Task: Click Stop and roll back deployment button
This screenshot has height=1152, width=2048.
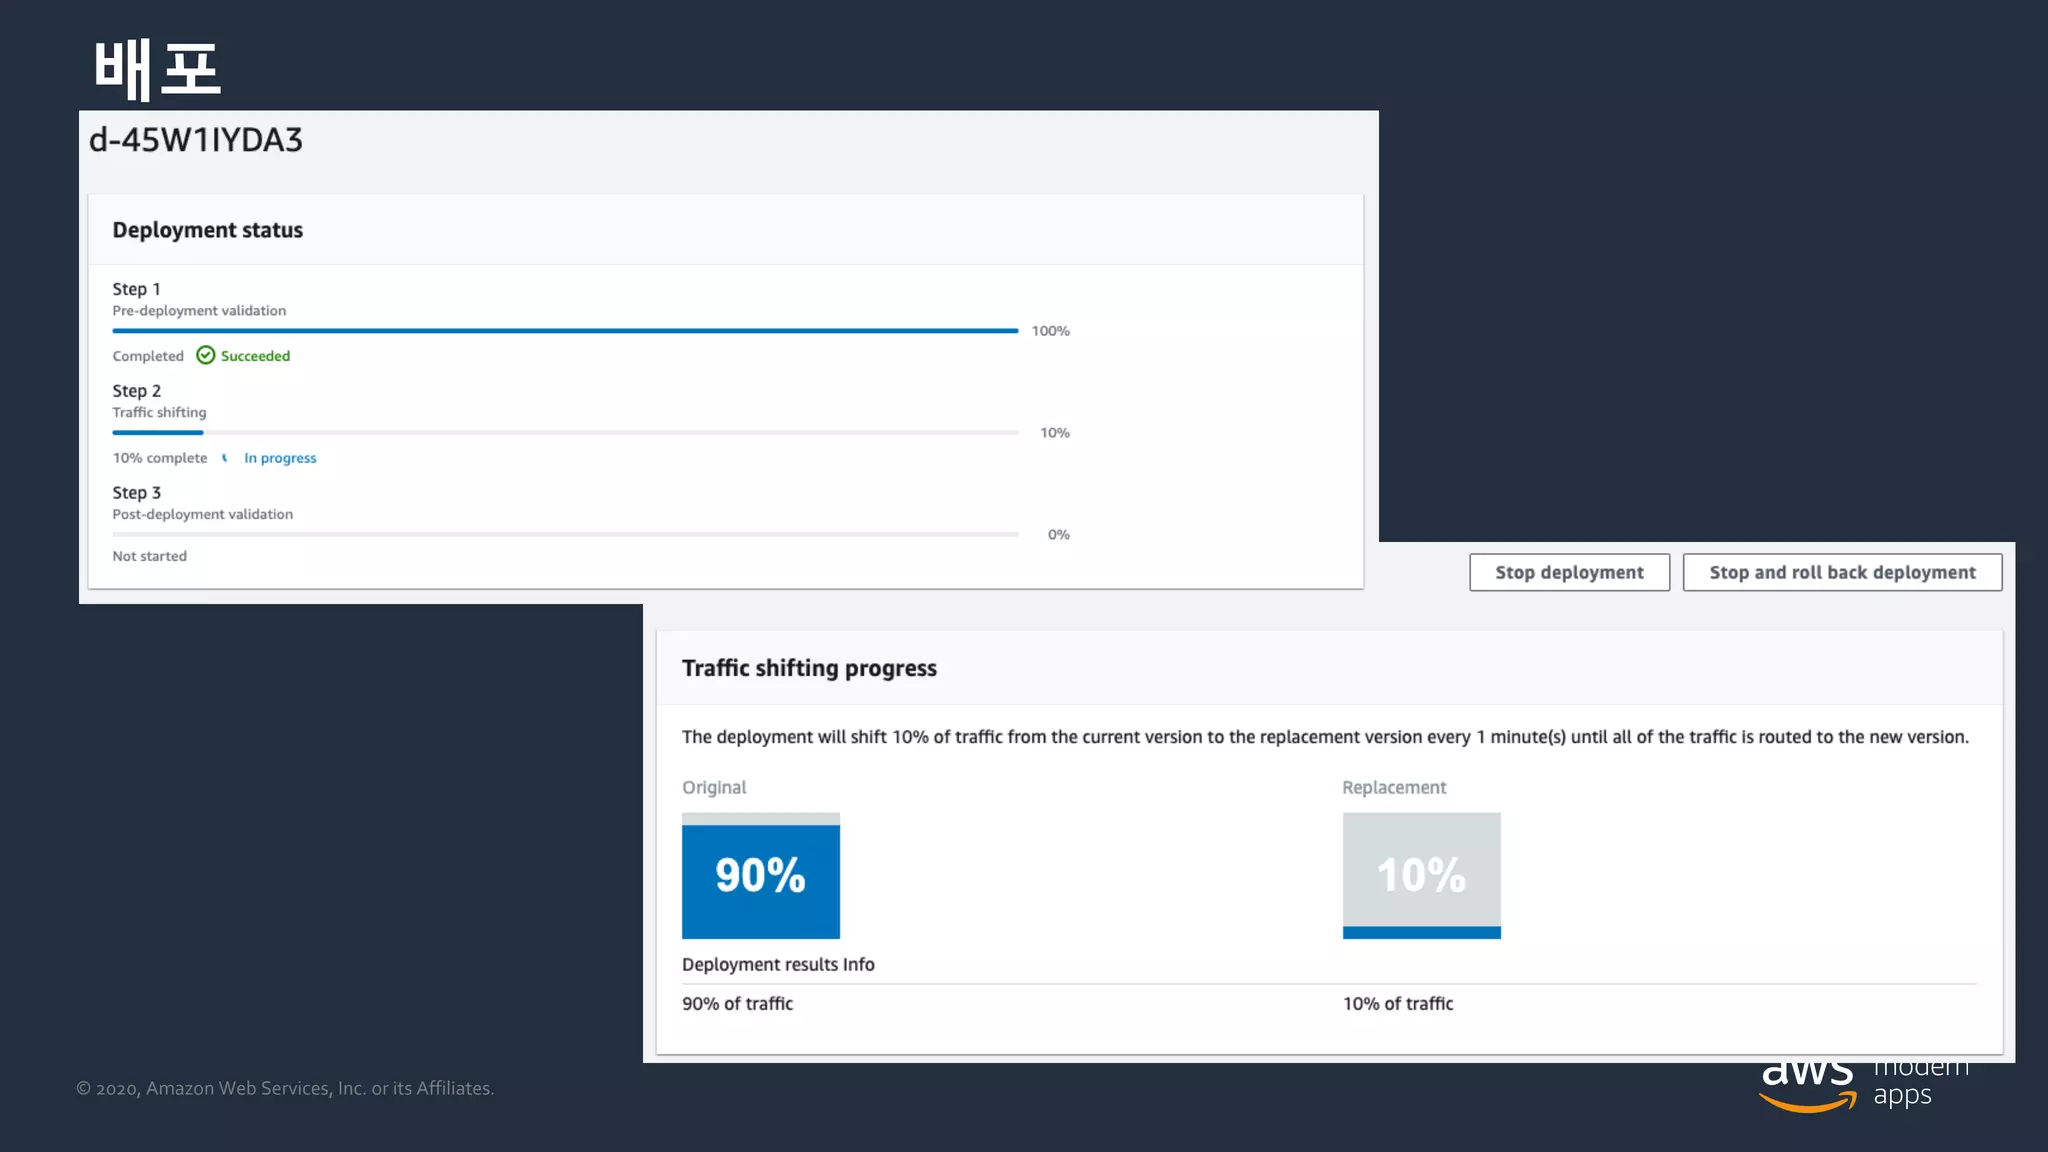Action: (x=1841, y=572)
